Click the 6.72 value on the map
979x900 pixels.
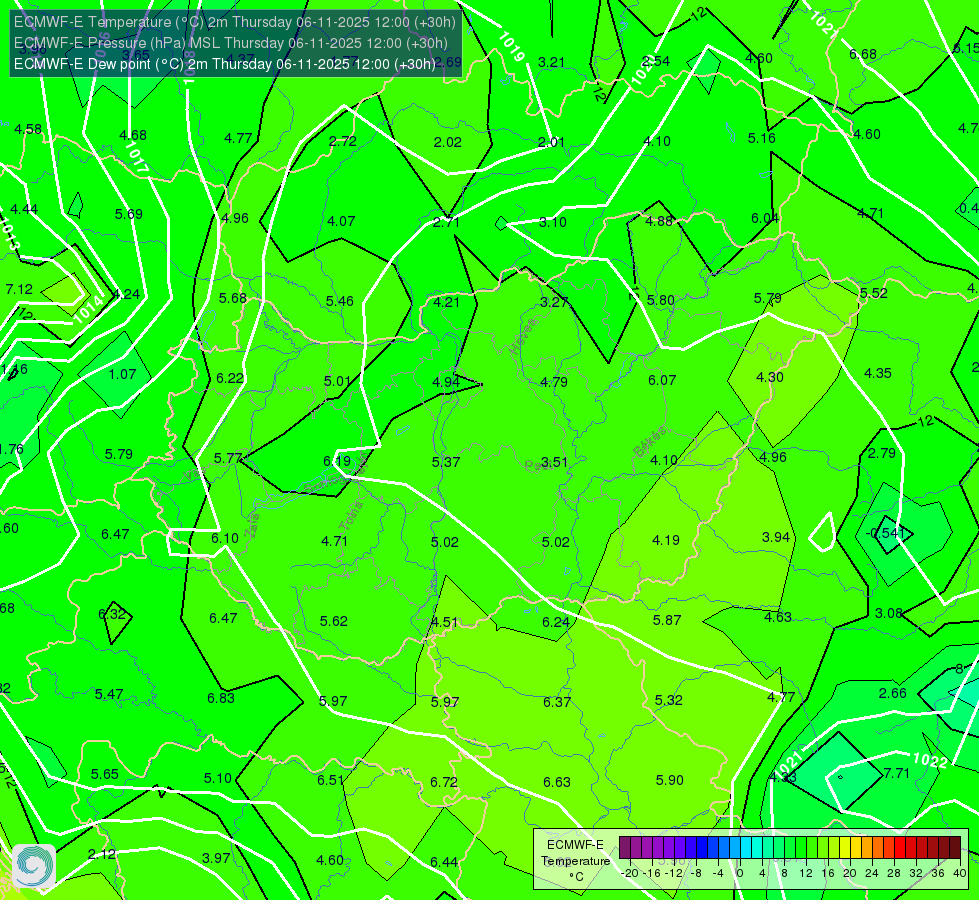[444, 782]
